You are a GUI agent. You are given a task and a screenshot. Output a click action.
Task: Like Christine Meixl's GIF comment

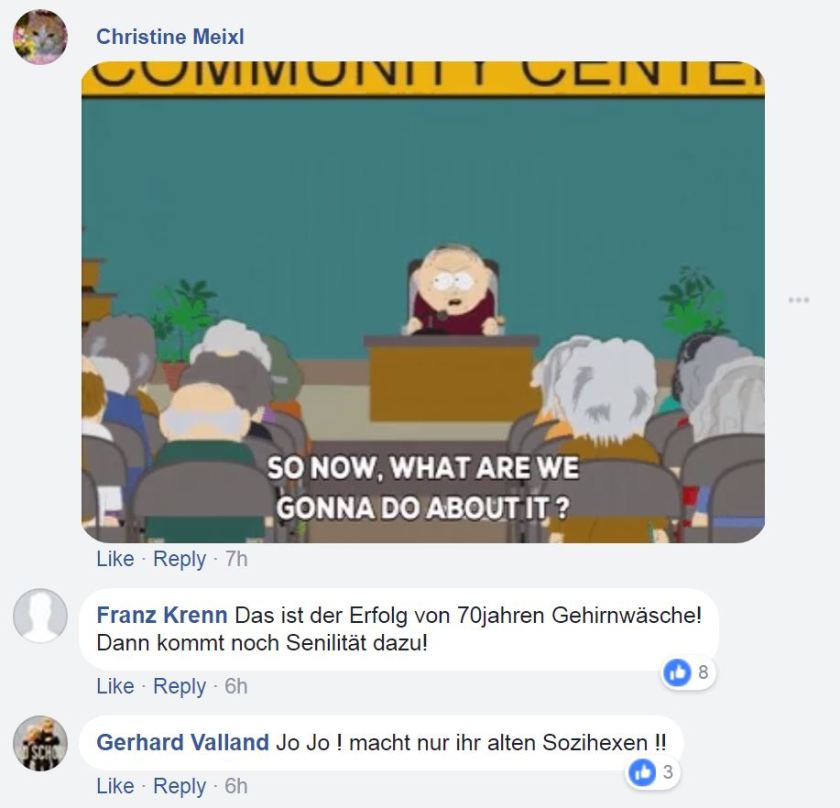pyautogui.click(x=115, y=559)
